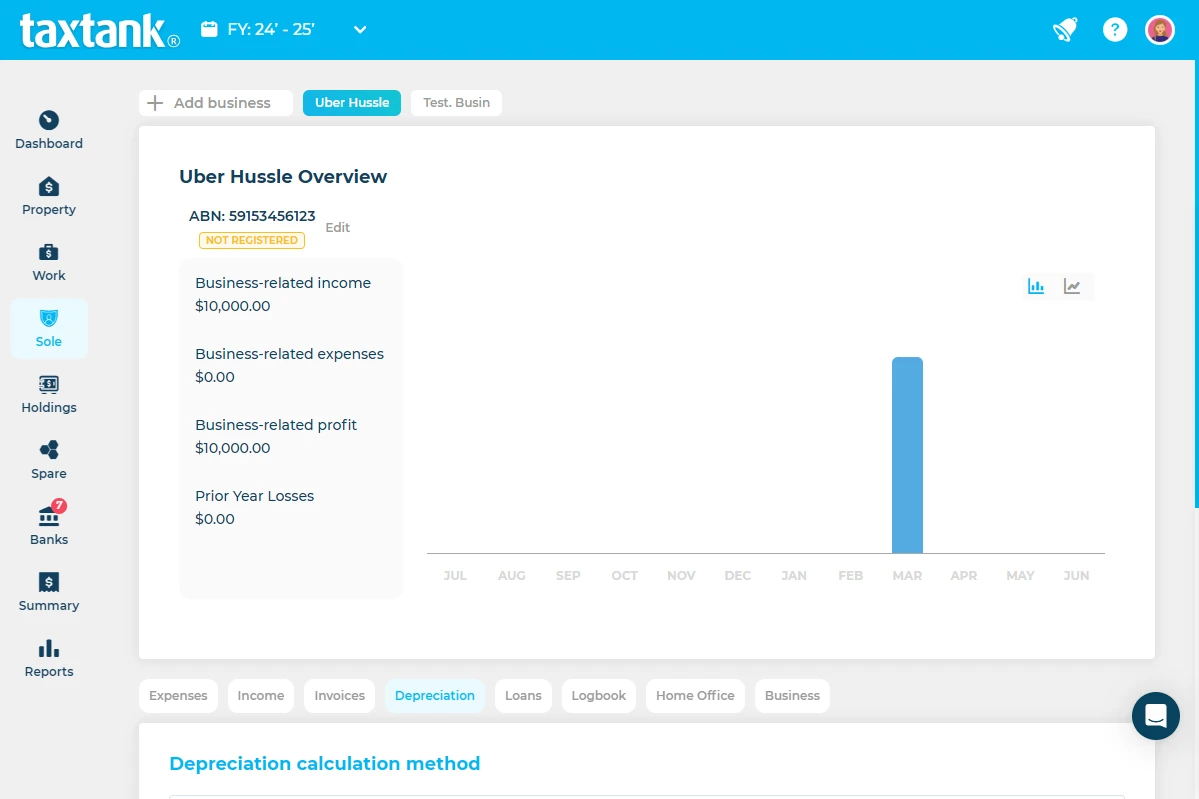
Task: Open user avatar profile menu
Action: [x=1160, y=30]
